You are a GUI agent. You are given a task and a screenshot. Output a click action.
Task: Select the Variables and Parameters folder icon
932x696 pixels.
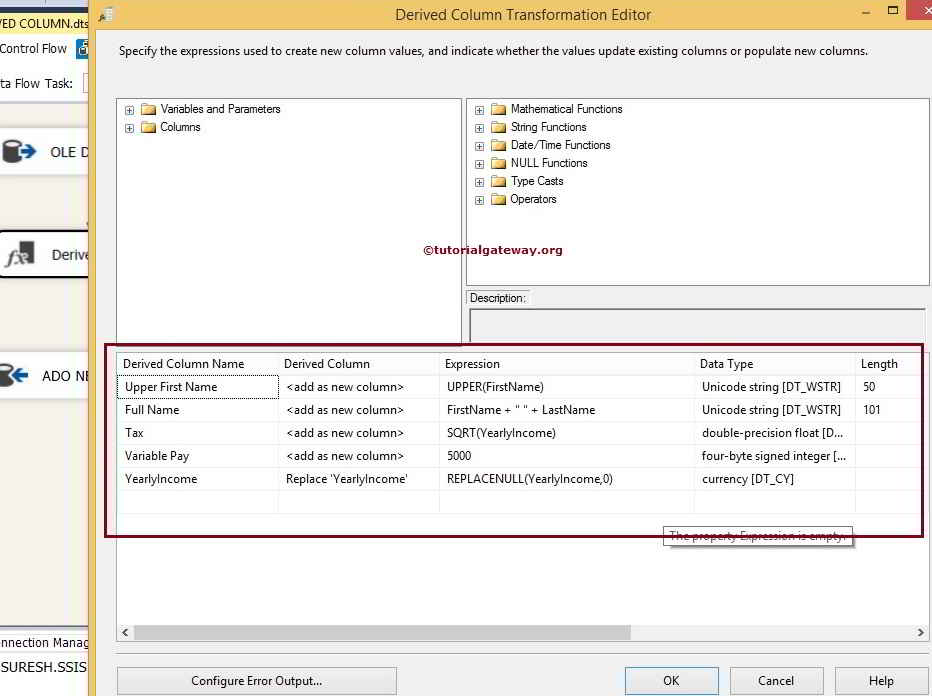pos(146,109)
